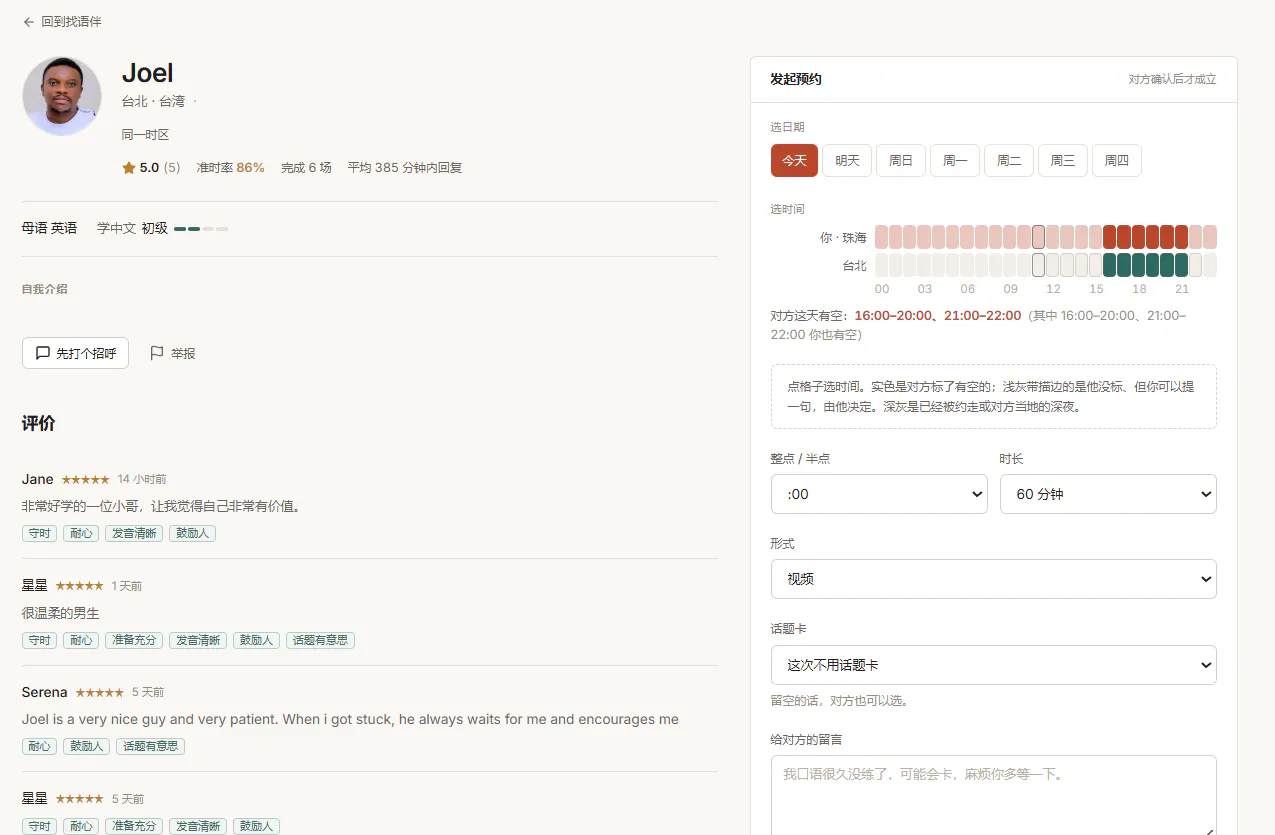Open the 话题卡 dropdown showing 这次不用话题卡
1275x835 pixels.
coord(994,665)
